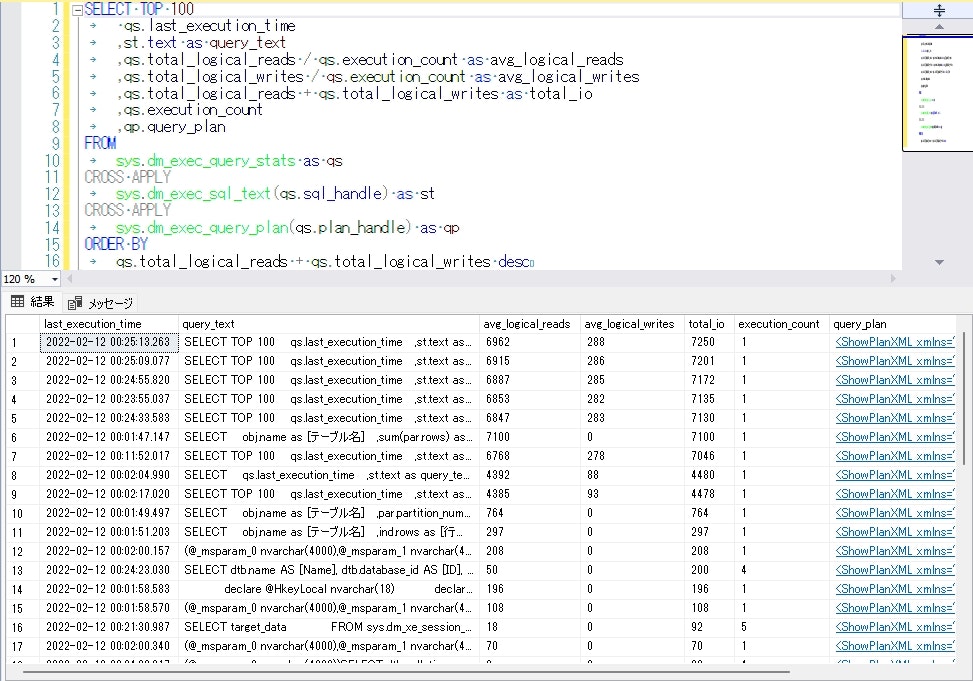Click the query_text column header
973x681 pixels.
tap(329, 324)
